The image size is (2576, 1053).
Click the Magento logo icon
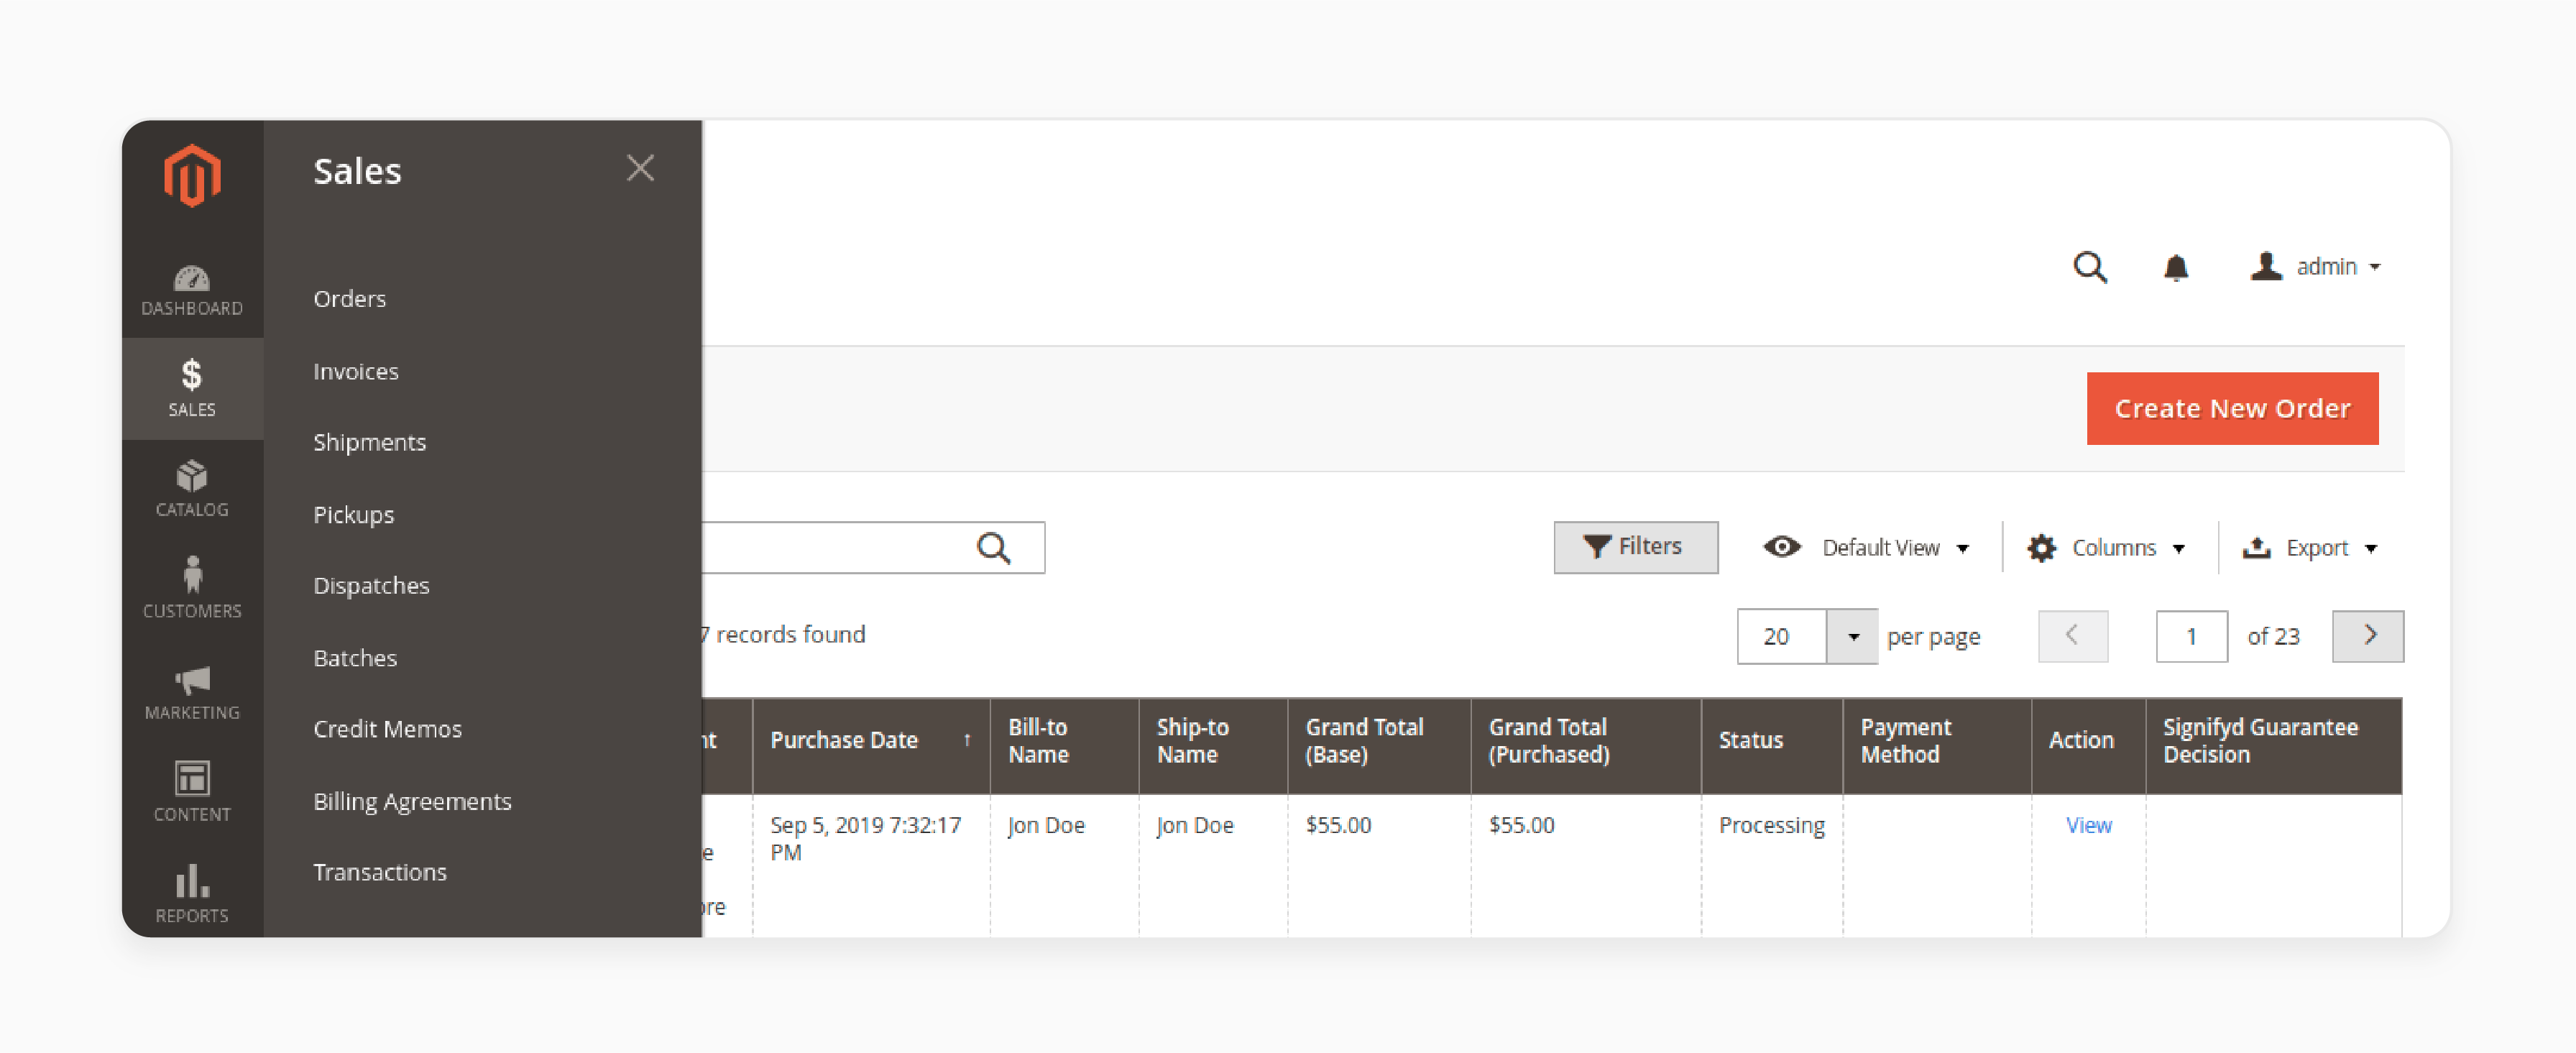[192, 175]
